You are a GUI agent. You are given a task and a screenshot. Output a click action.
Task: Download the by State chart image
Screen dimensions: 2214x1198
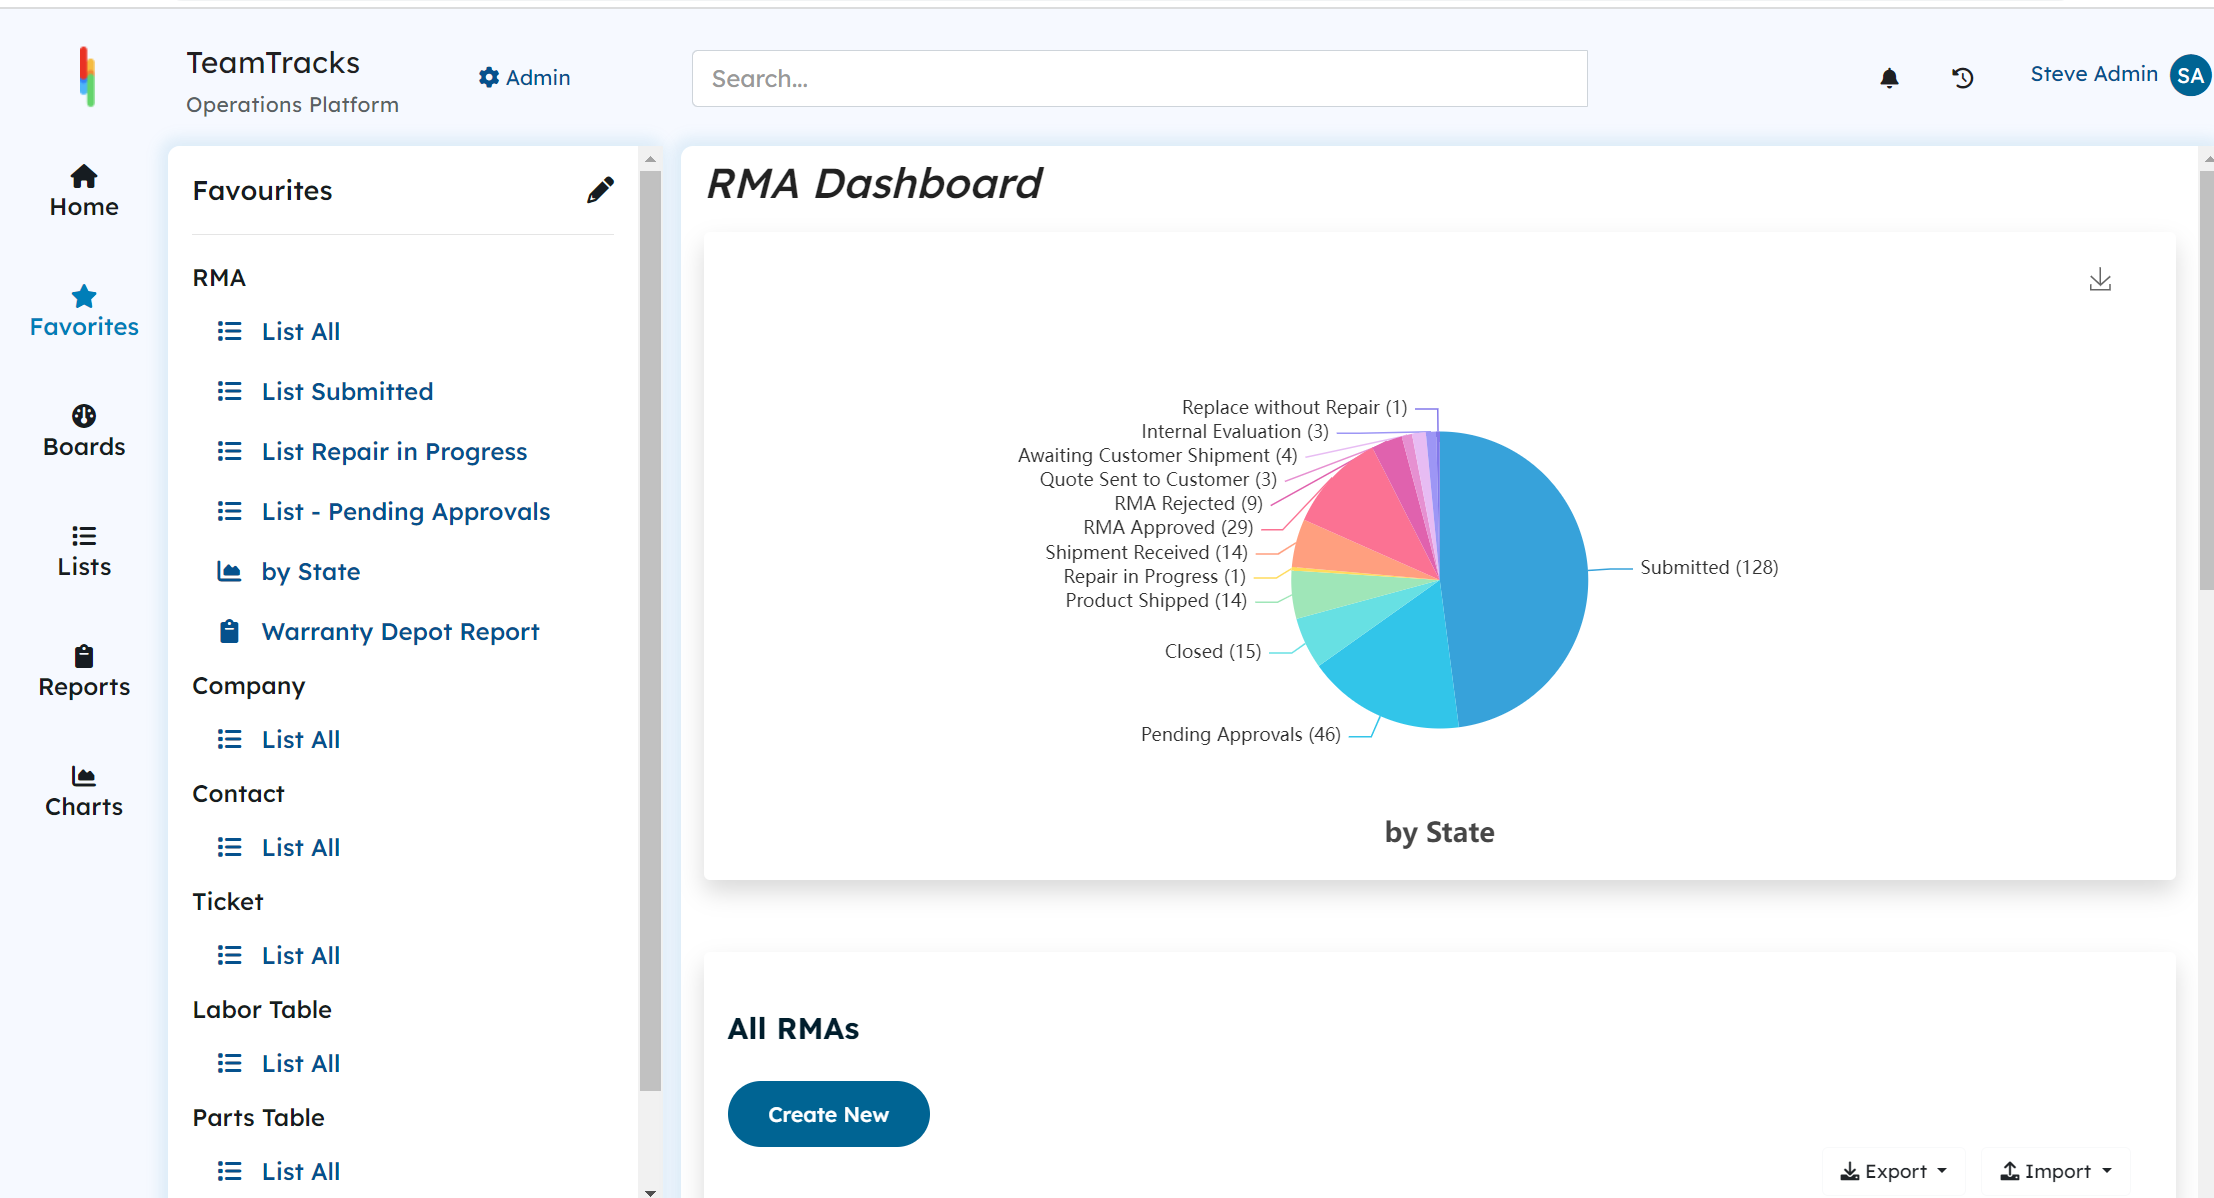[2101, 280]
